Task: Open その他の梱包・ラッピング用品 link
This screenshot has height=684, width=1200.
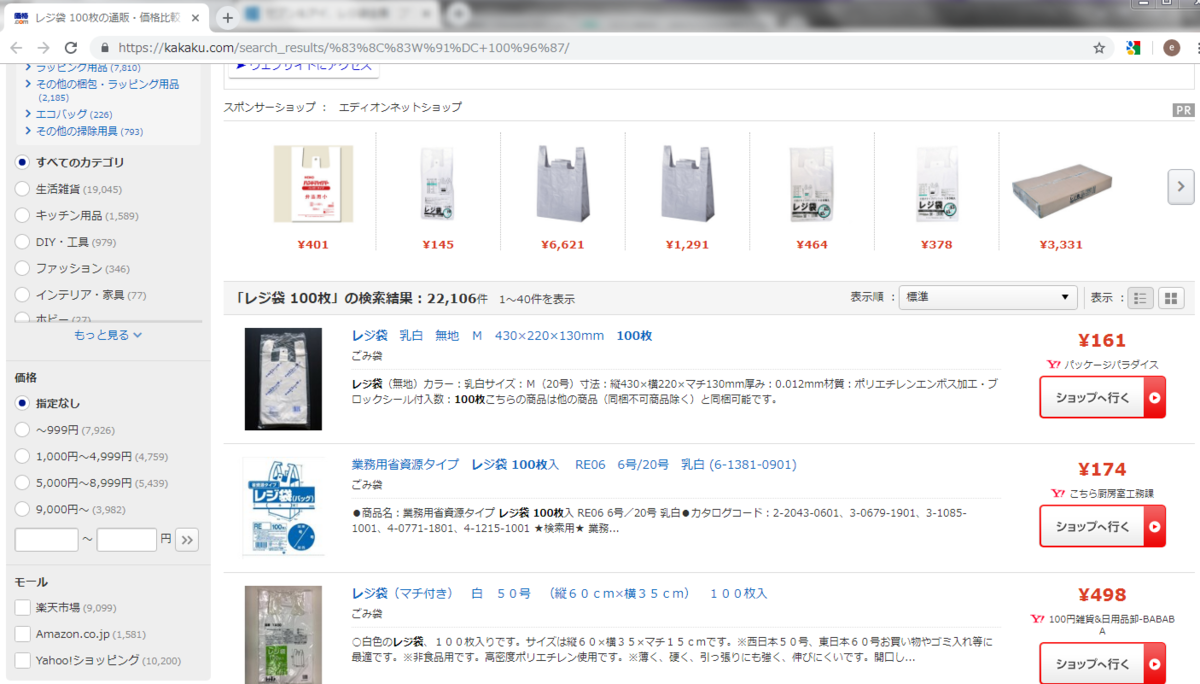Action: click(x=107, y=84)
